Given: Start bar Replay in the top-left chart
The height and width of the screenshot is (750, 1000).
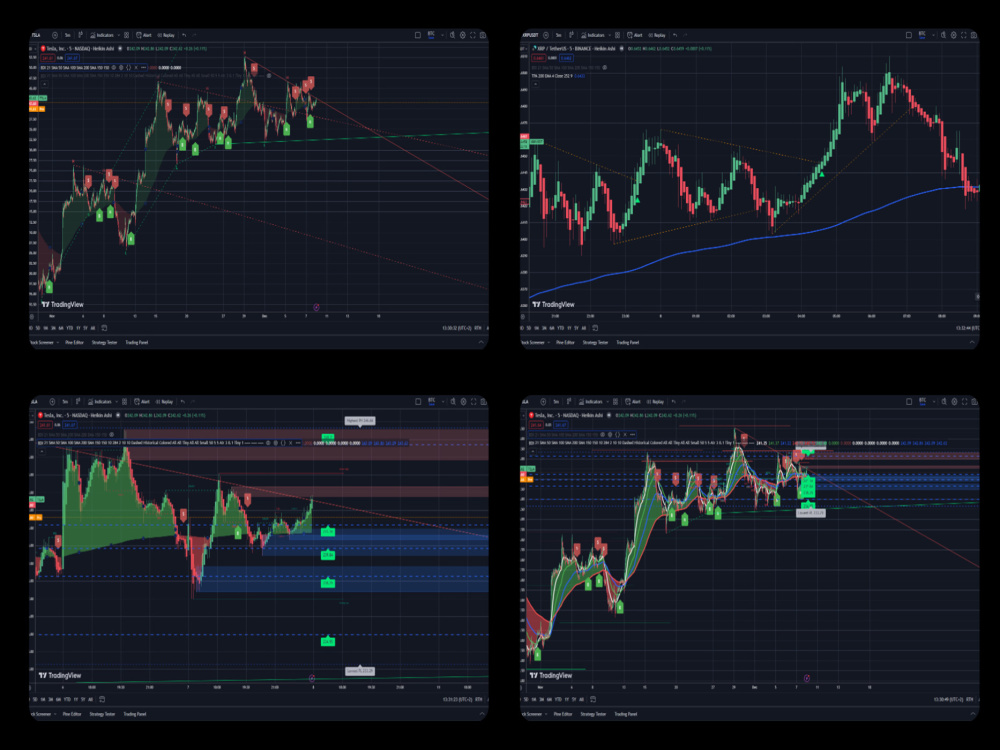Looking at the screenshot, I should 166,35.
